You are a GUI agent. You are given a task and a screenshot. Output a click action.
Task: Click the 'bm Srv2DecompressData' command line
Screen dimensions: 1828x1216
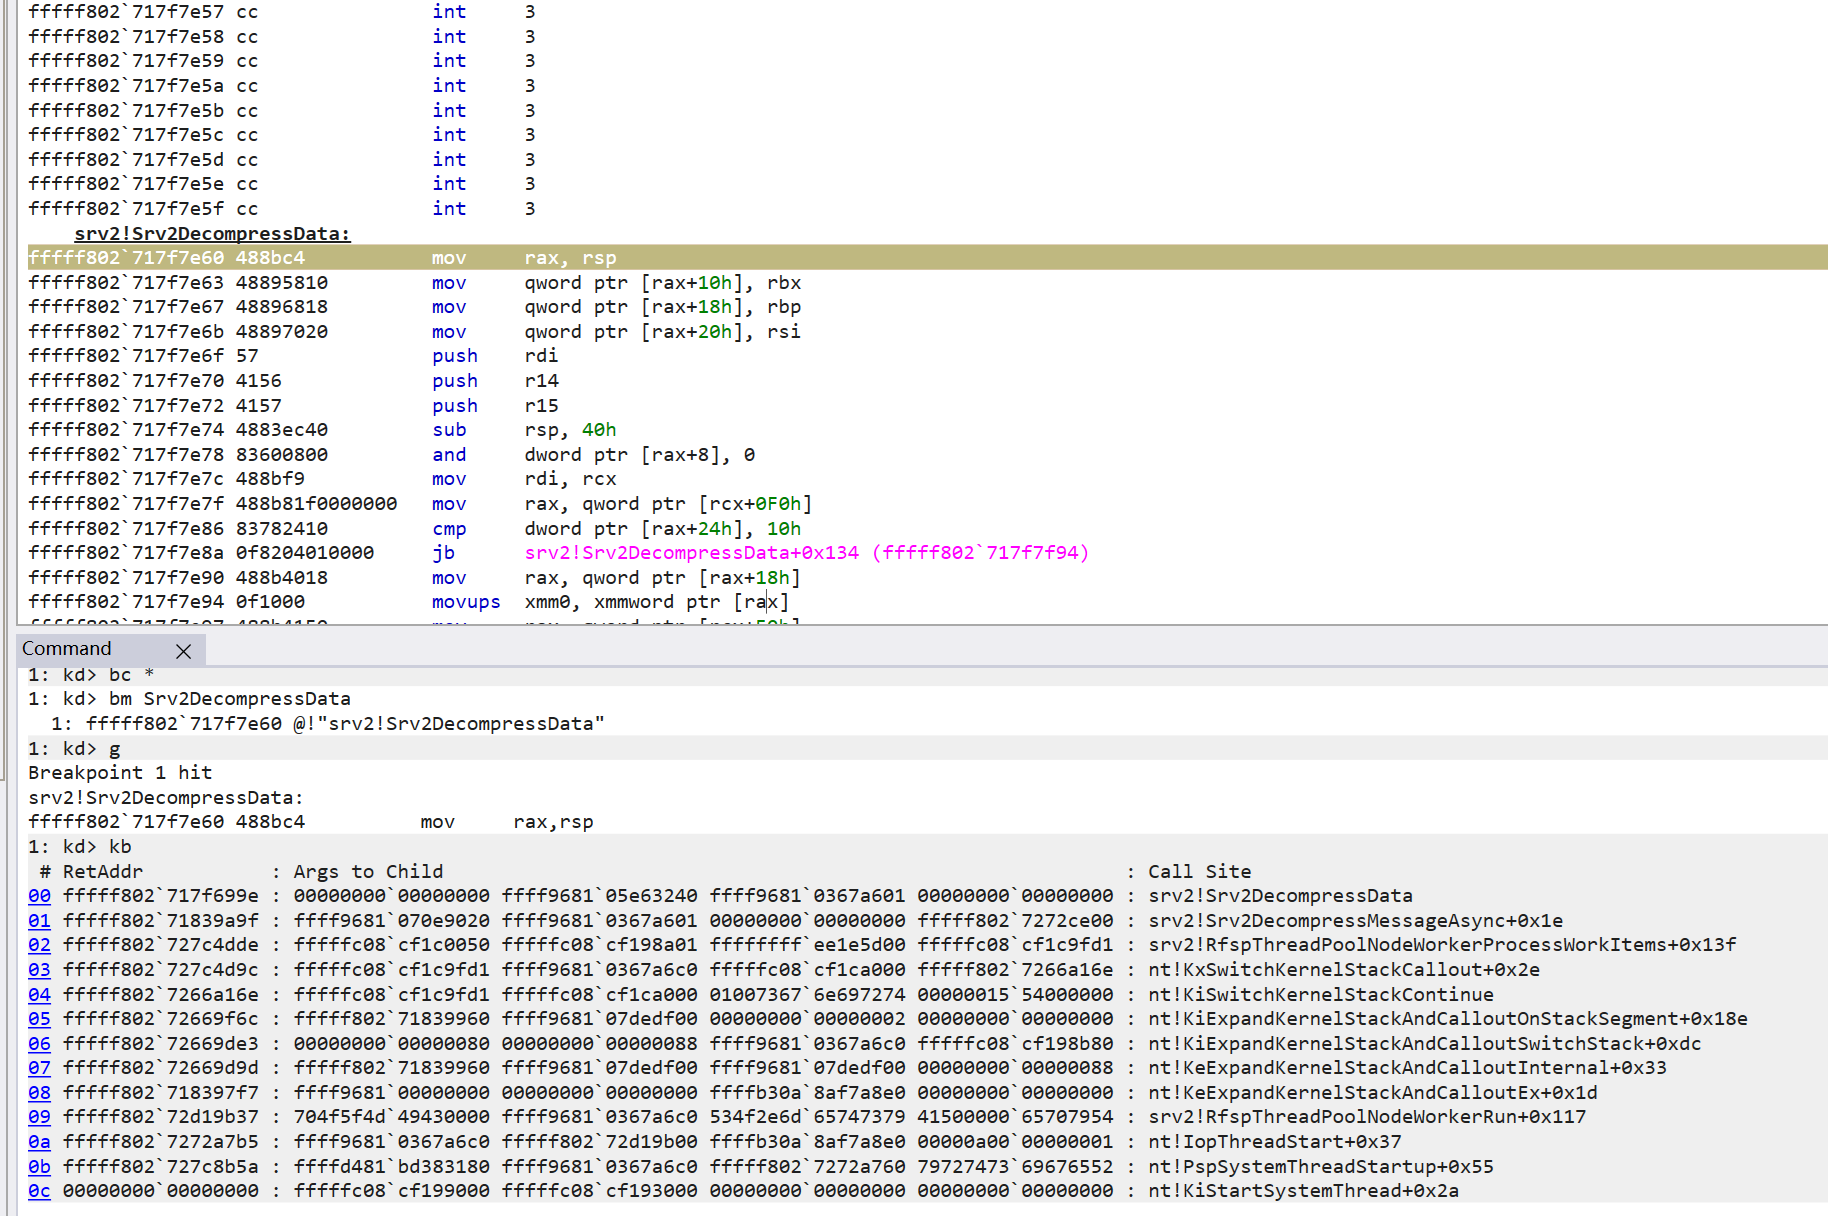click(x=189, y=699)
